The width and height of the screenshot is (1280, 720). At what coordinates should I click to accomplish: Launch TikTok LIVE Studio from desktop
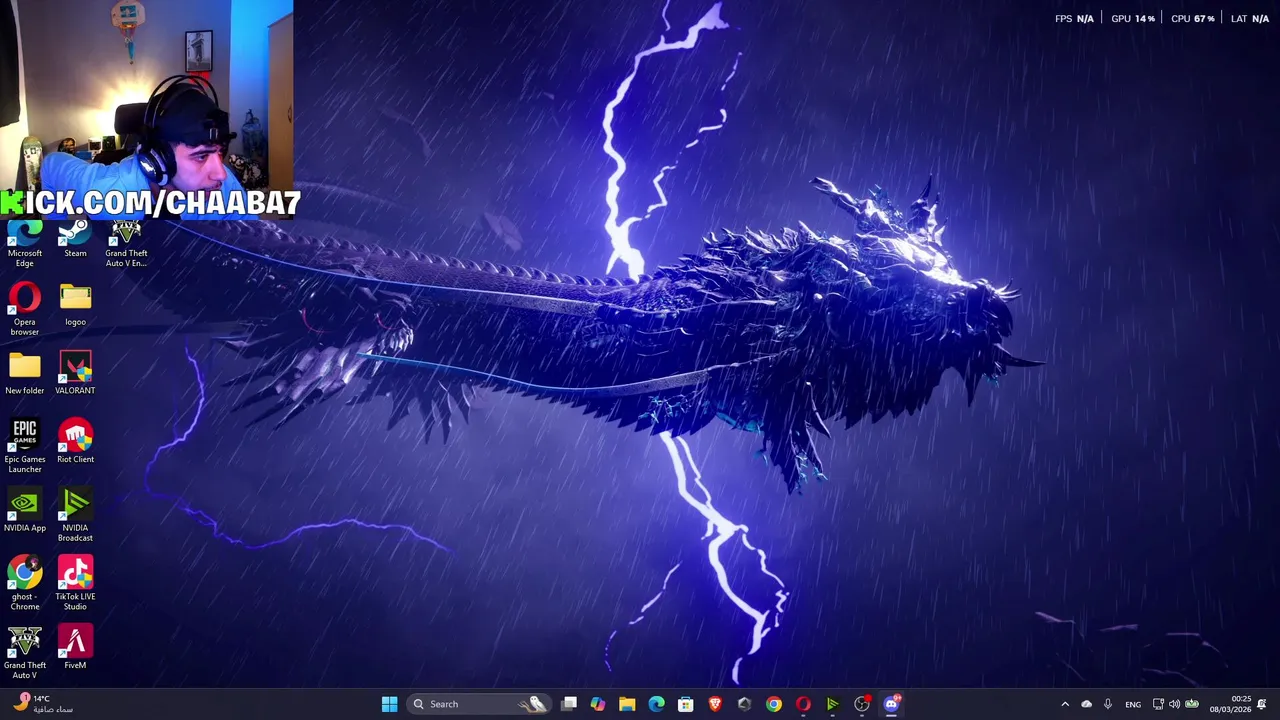[x=75, y=584]
